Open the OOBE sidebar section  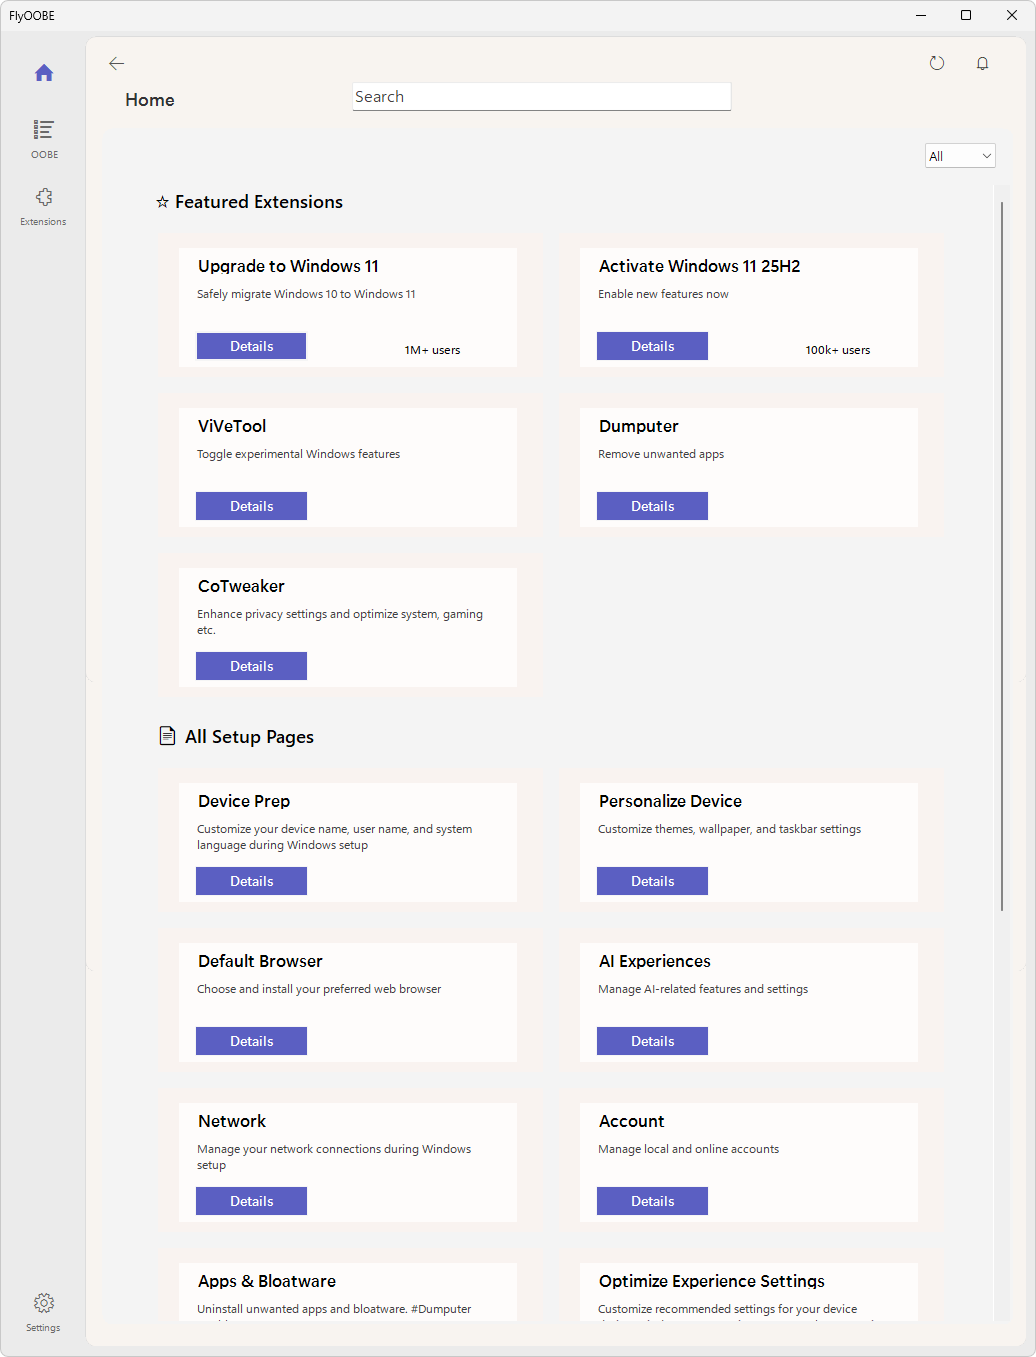pyautogui.click(x=44, y=139)
